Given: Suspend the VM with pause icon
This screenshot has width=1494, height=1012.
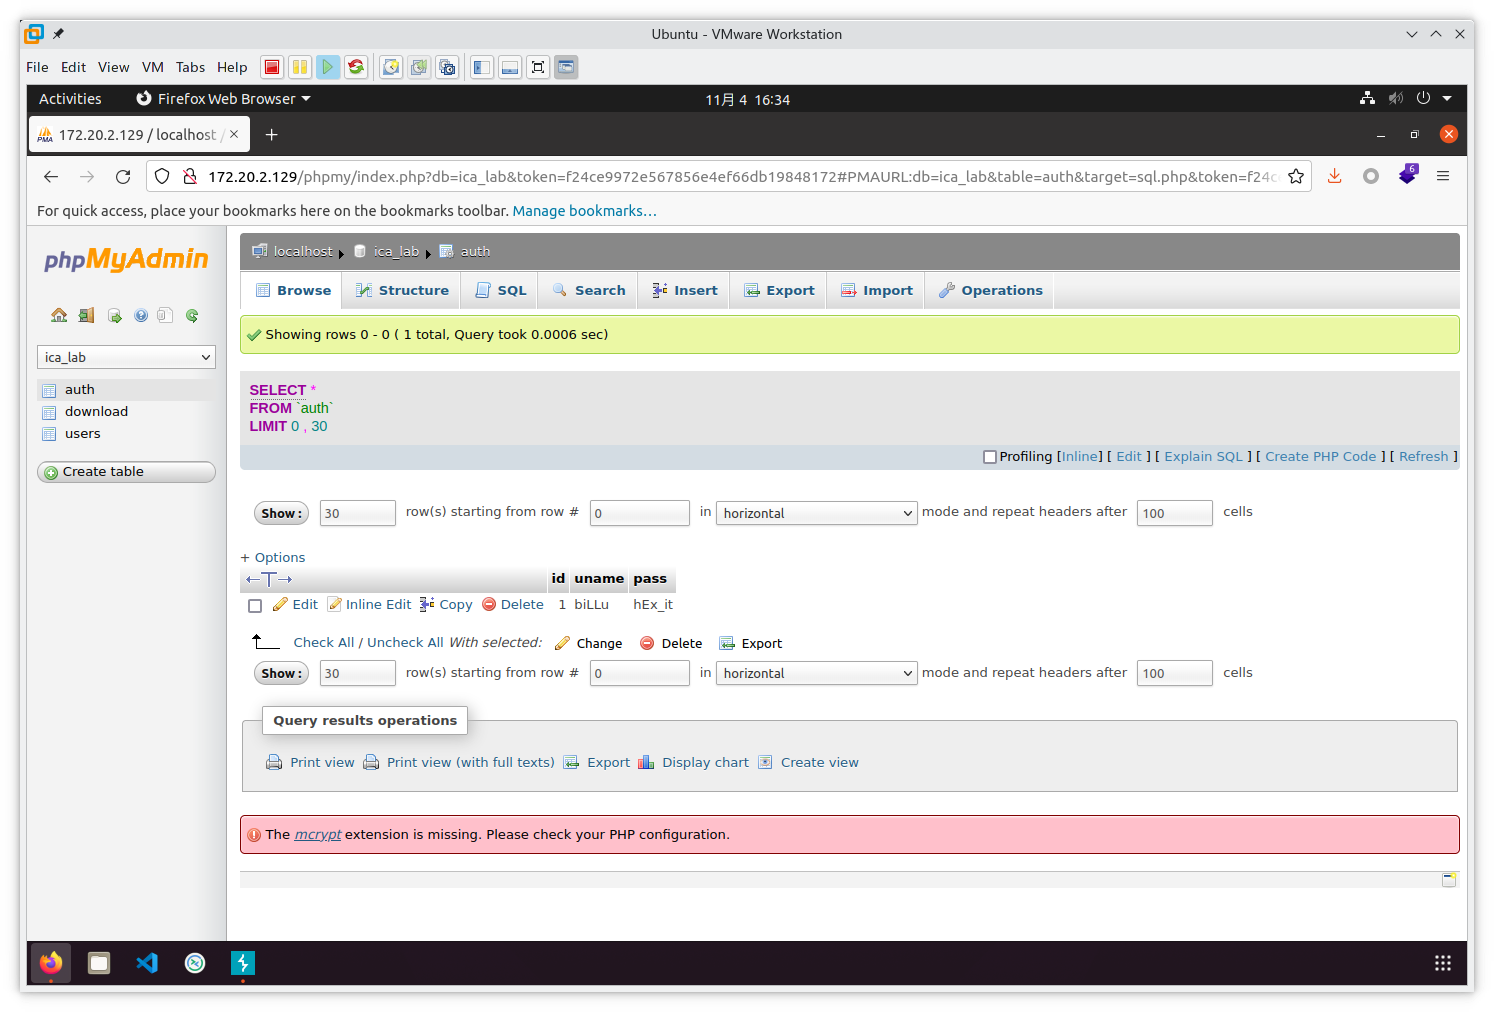Looking at the screenshot, I should (299, 67).
